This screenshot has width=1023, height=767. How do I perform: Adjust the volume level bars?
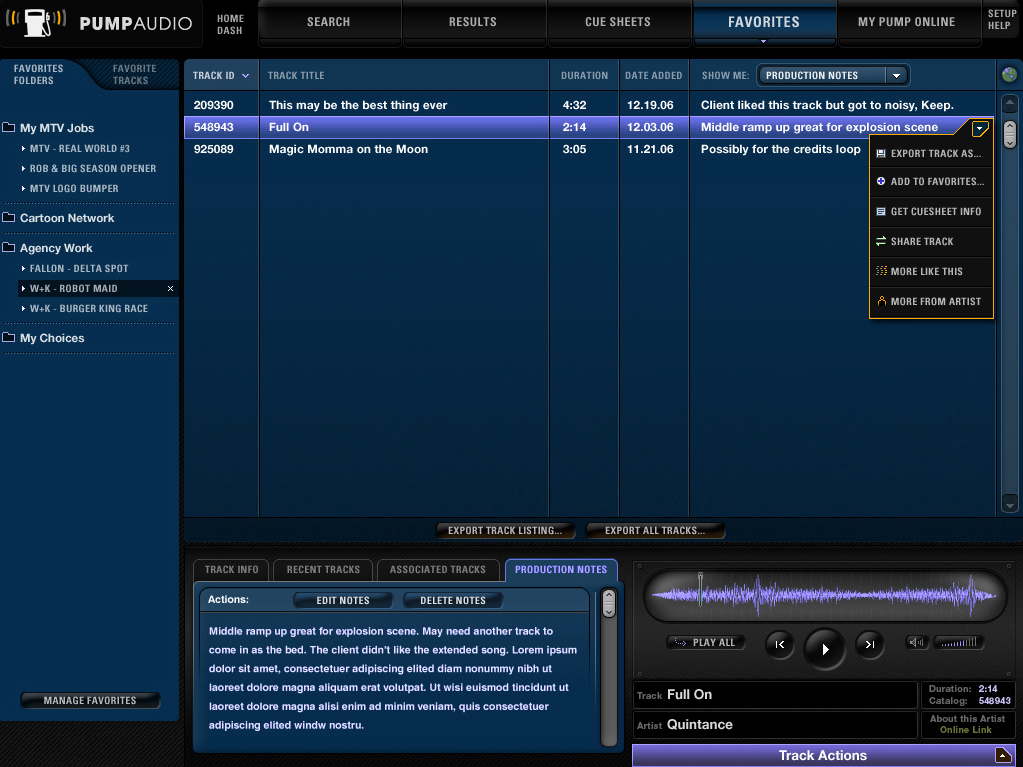coord(958,642)
